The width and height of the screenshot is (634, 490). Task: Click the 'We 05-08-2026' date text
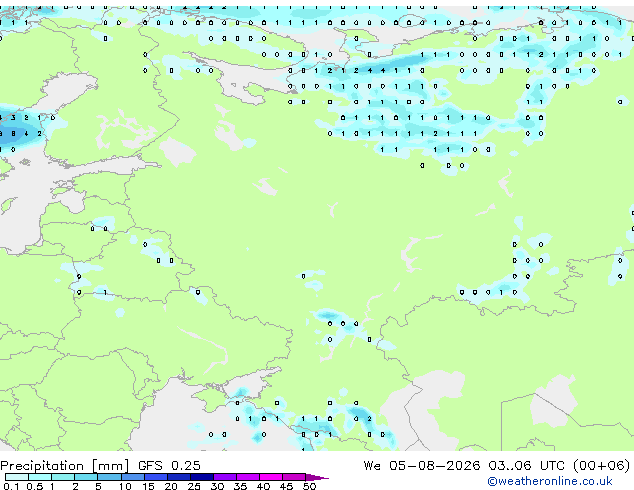point(422,466)
